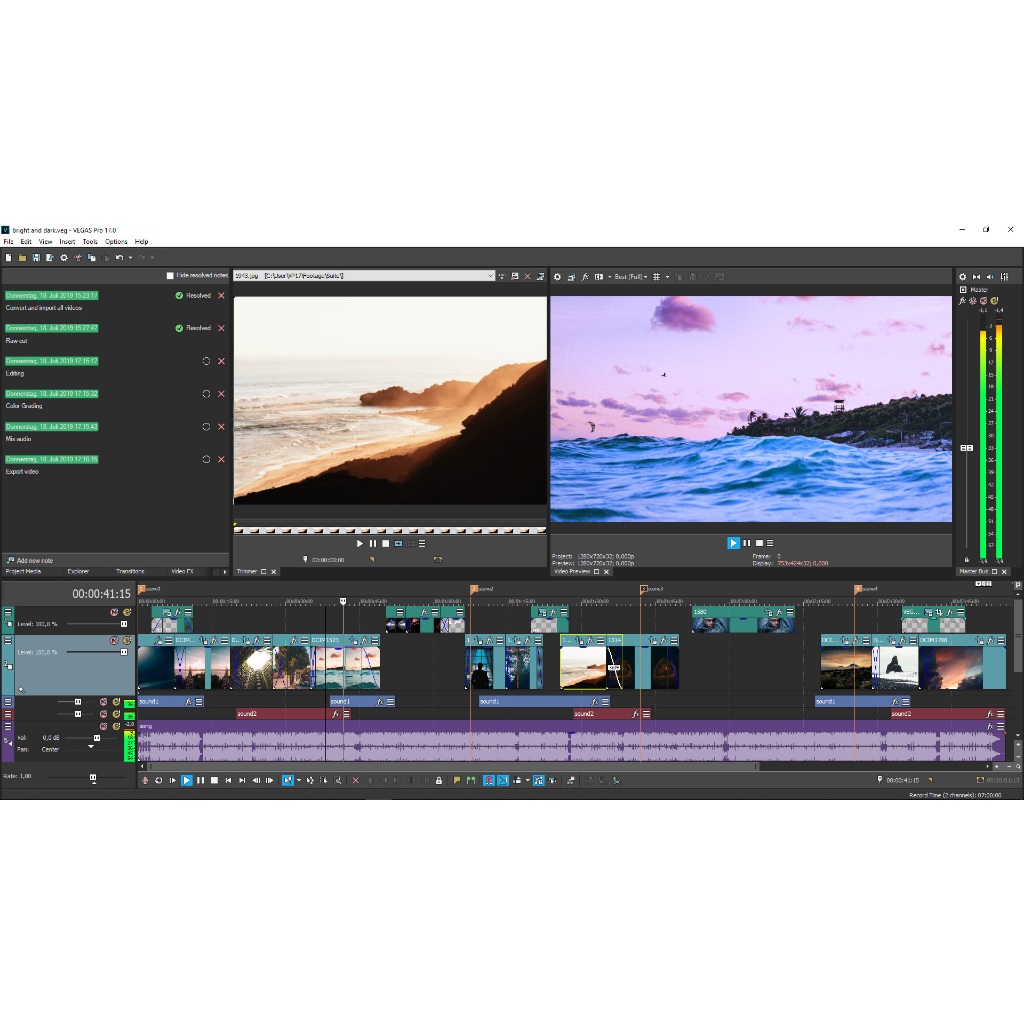
Task: Tick the Hide resolved notes checkbox
Action: (170, 276)
